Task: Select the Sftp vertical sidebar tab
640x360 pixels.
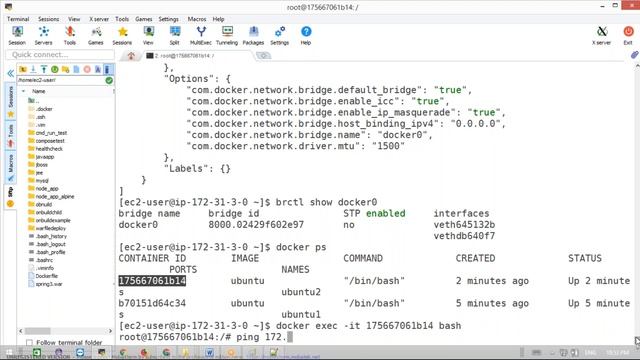Action: tap(11, 197)
